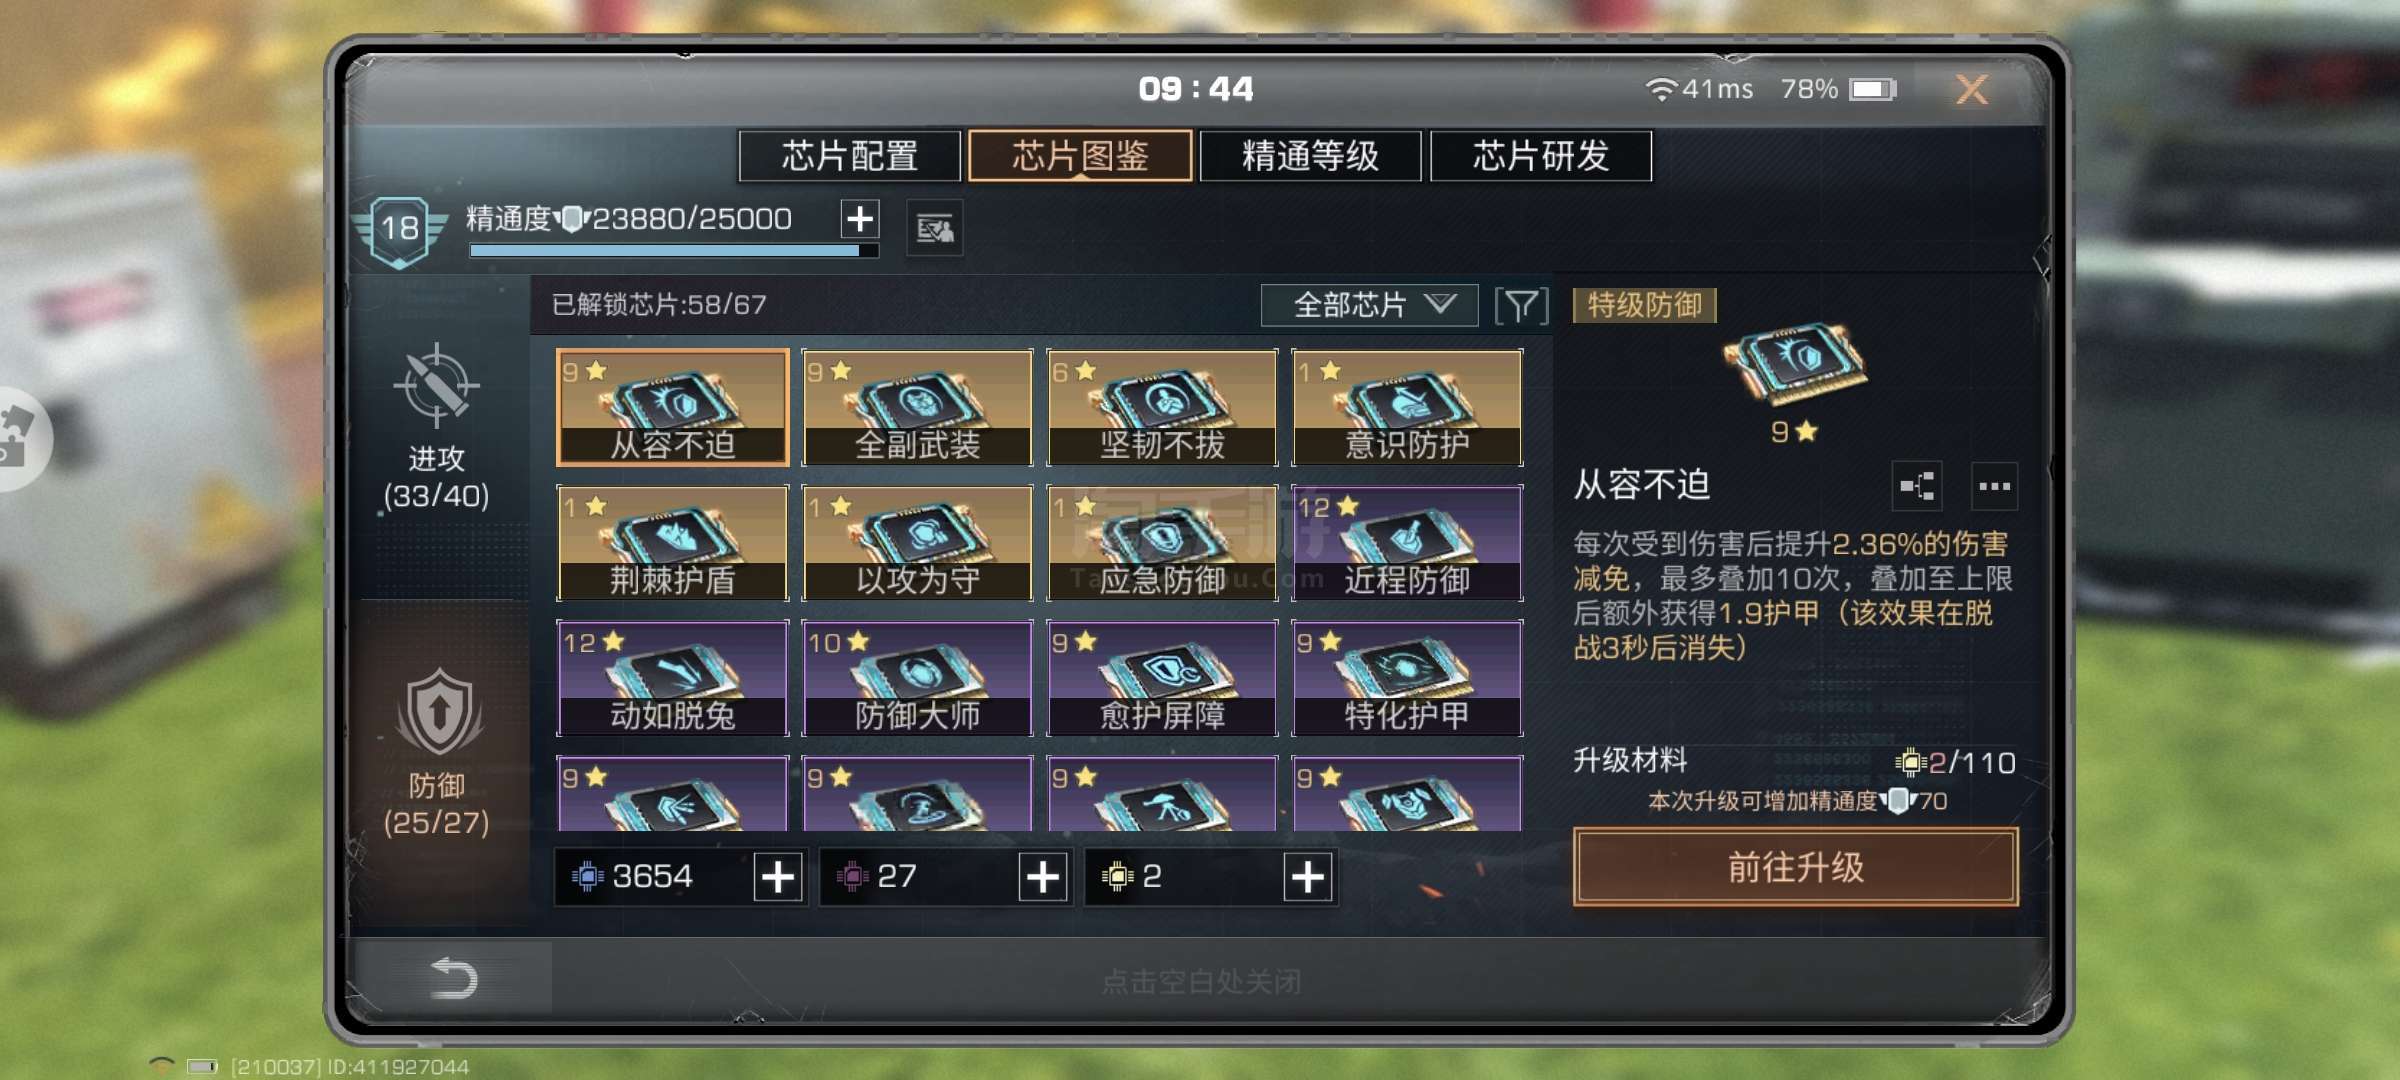The height and width of the screenshot is (1080, 2400).
Task: Select the 防御大师 chip card
Action: coord(917,678)
